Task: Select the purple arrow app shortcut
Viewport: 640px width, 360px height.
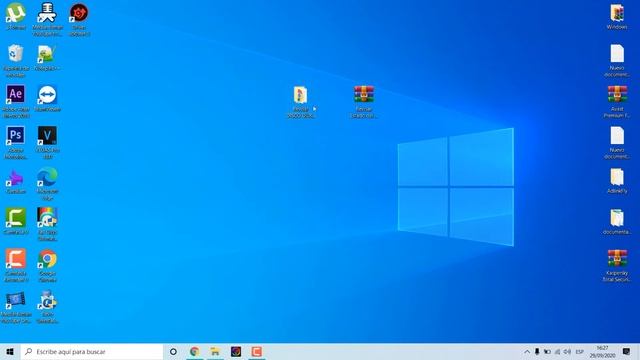Action: [16, 181]
